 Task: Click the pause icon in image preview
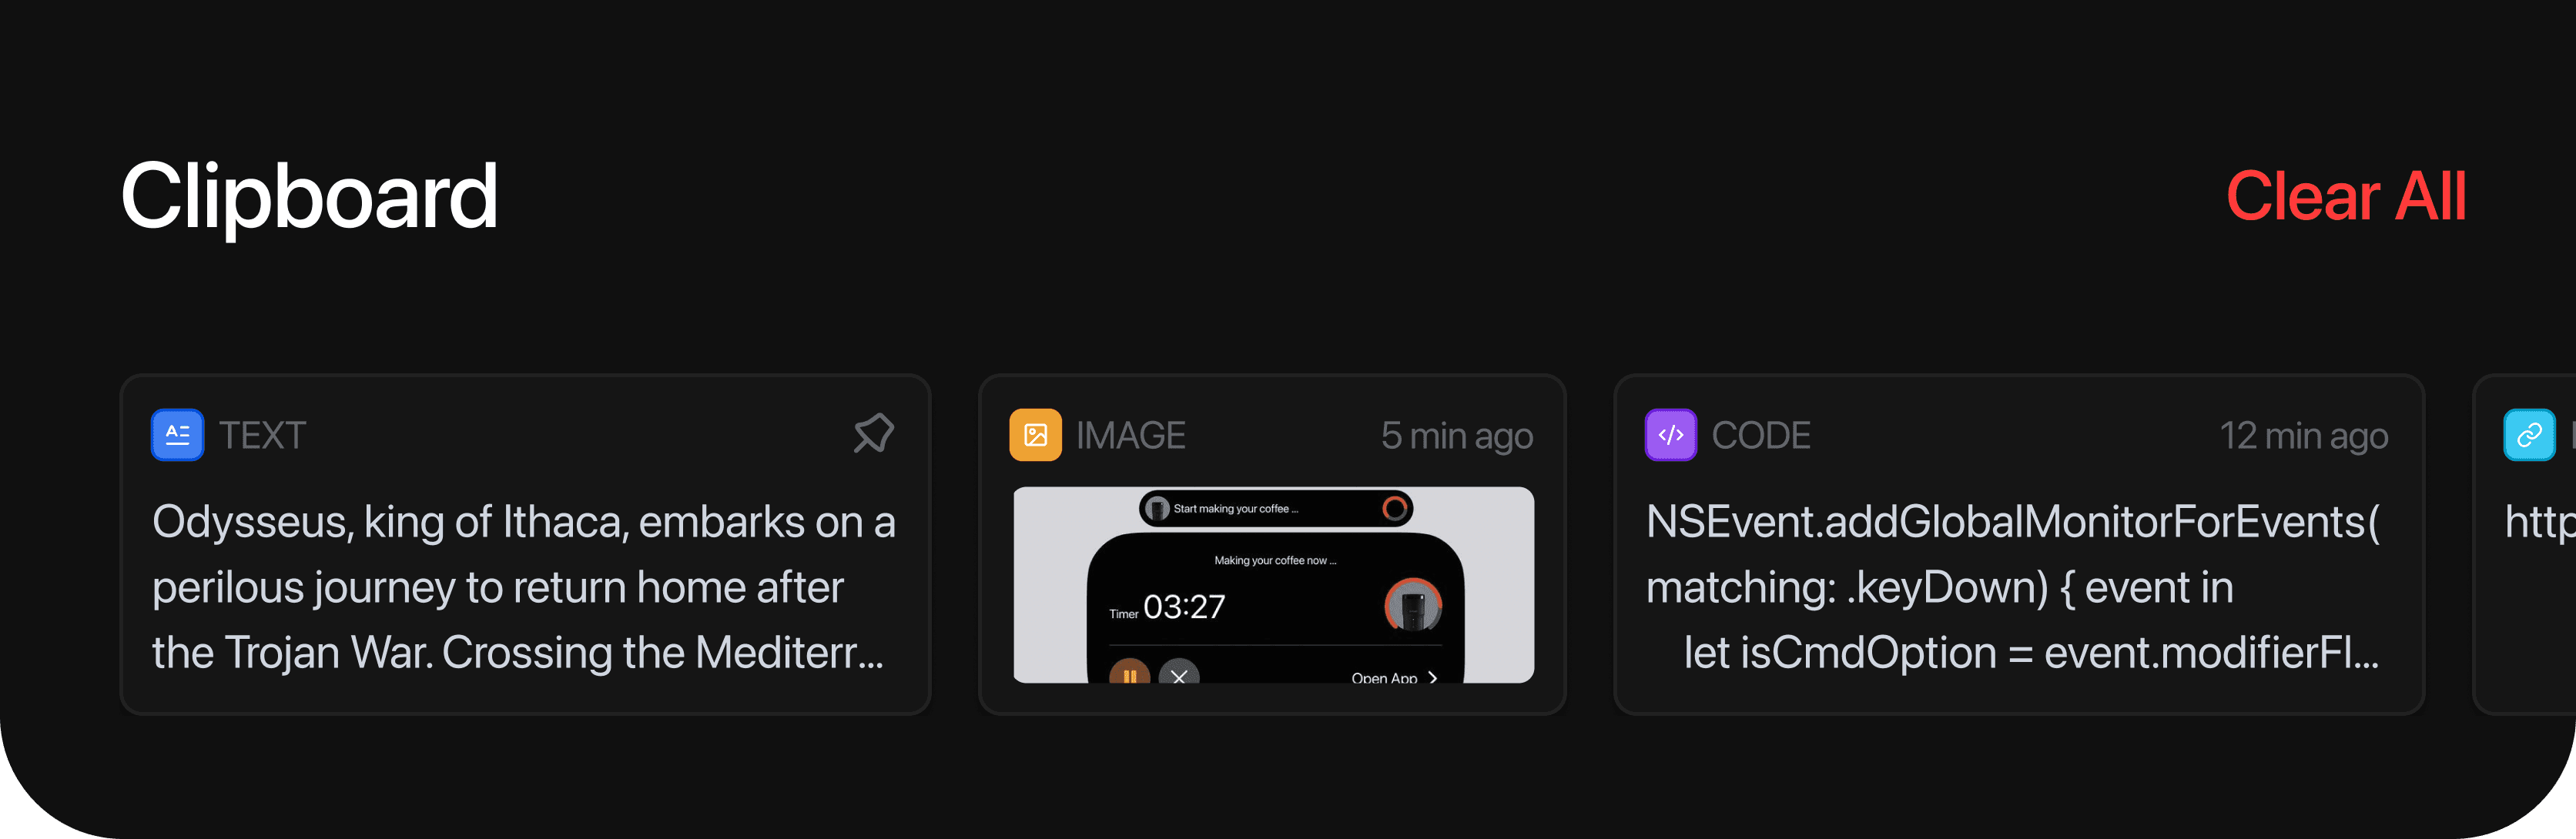(1129, 674)
